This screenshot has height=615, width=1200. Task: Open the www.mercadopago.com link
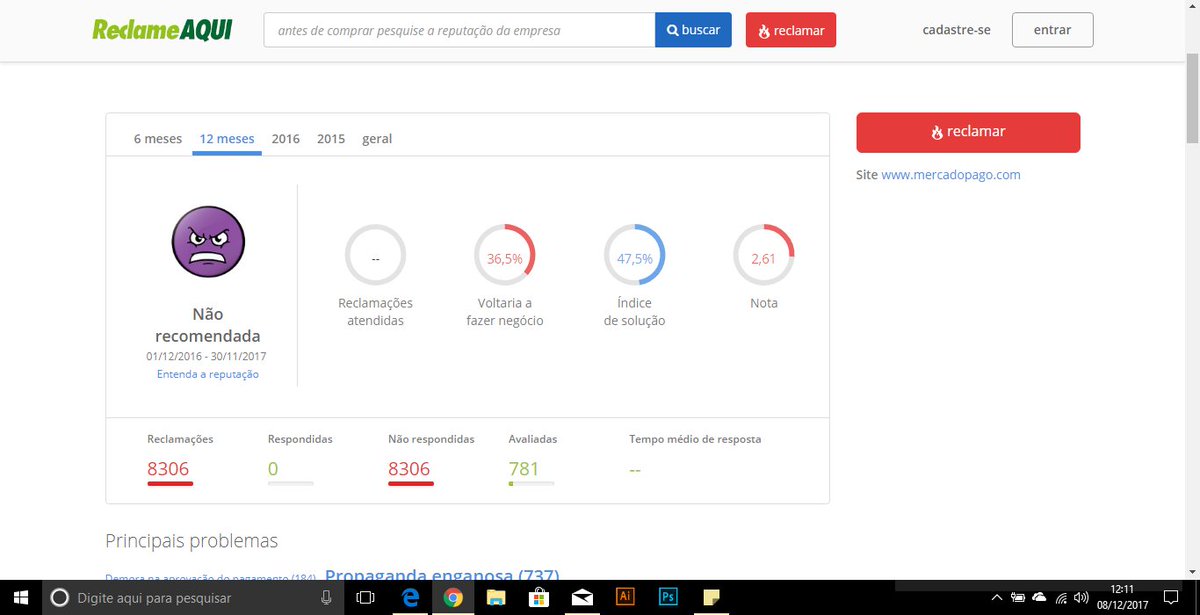pyautogui.click(x=951, y=174)
